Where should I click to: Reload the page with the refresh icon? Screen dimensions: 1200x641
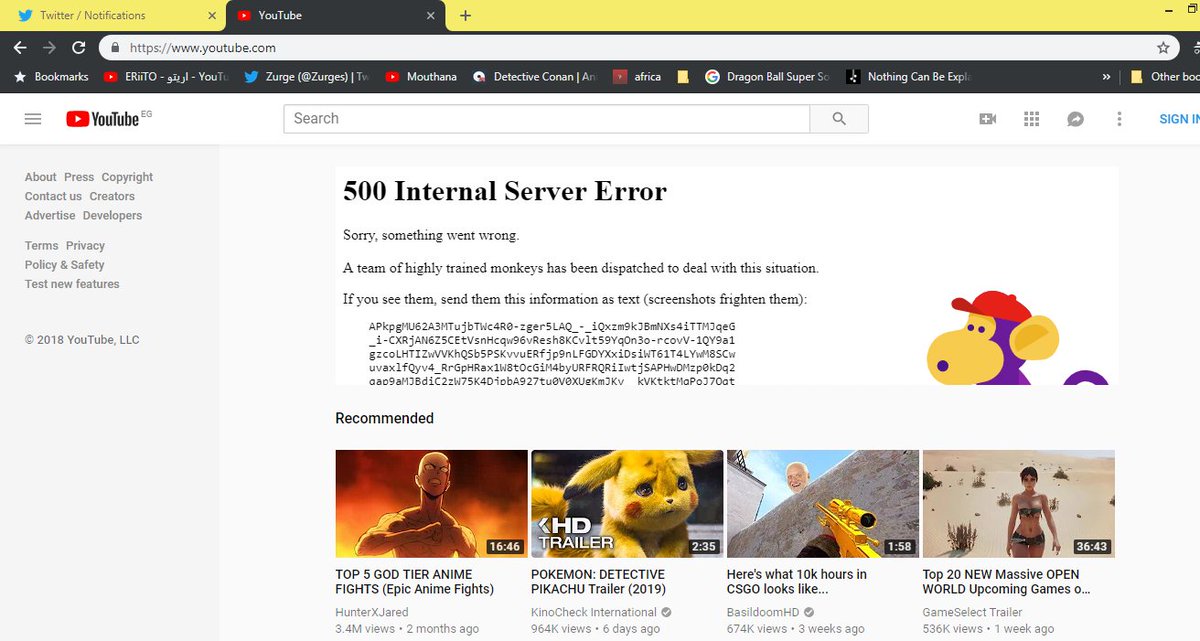tap(78, 47)
